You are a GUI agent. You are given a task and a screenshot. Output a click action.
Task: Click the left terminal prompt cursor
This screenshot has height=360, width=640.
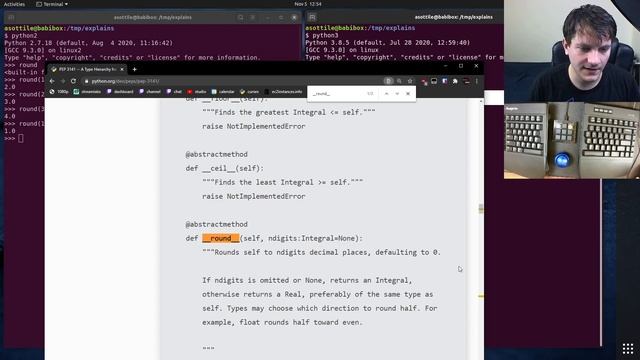pyautogui.click(x=21, y=138)
